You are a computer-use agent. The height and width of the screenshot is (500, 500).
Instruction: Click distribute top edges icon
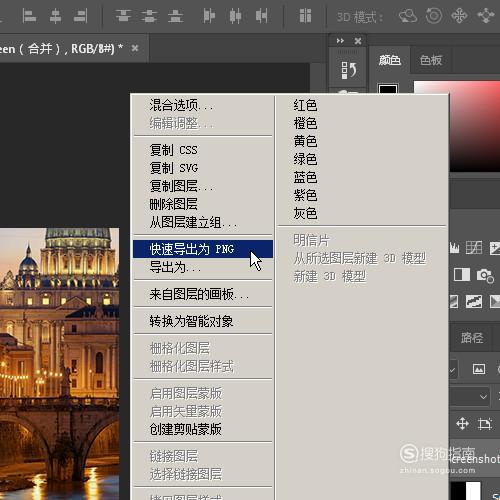[x=123, y=16]
